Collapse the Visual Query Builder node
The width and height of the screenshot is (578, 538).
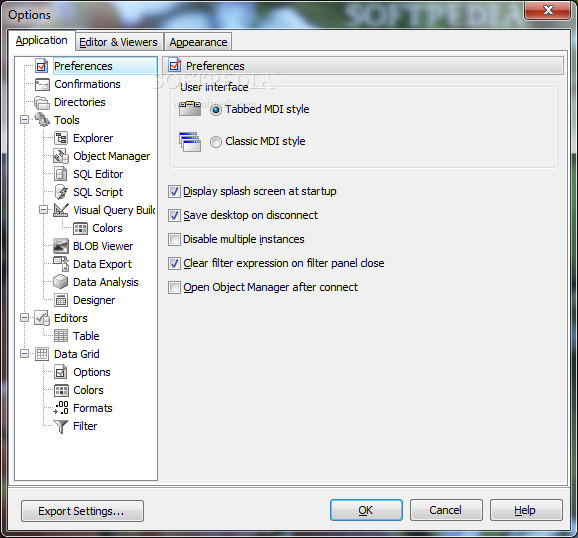coord(43,210)
